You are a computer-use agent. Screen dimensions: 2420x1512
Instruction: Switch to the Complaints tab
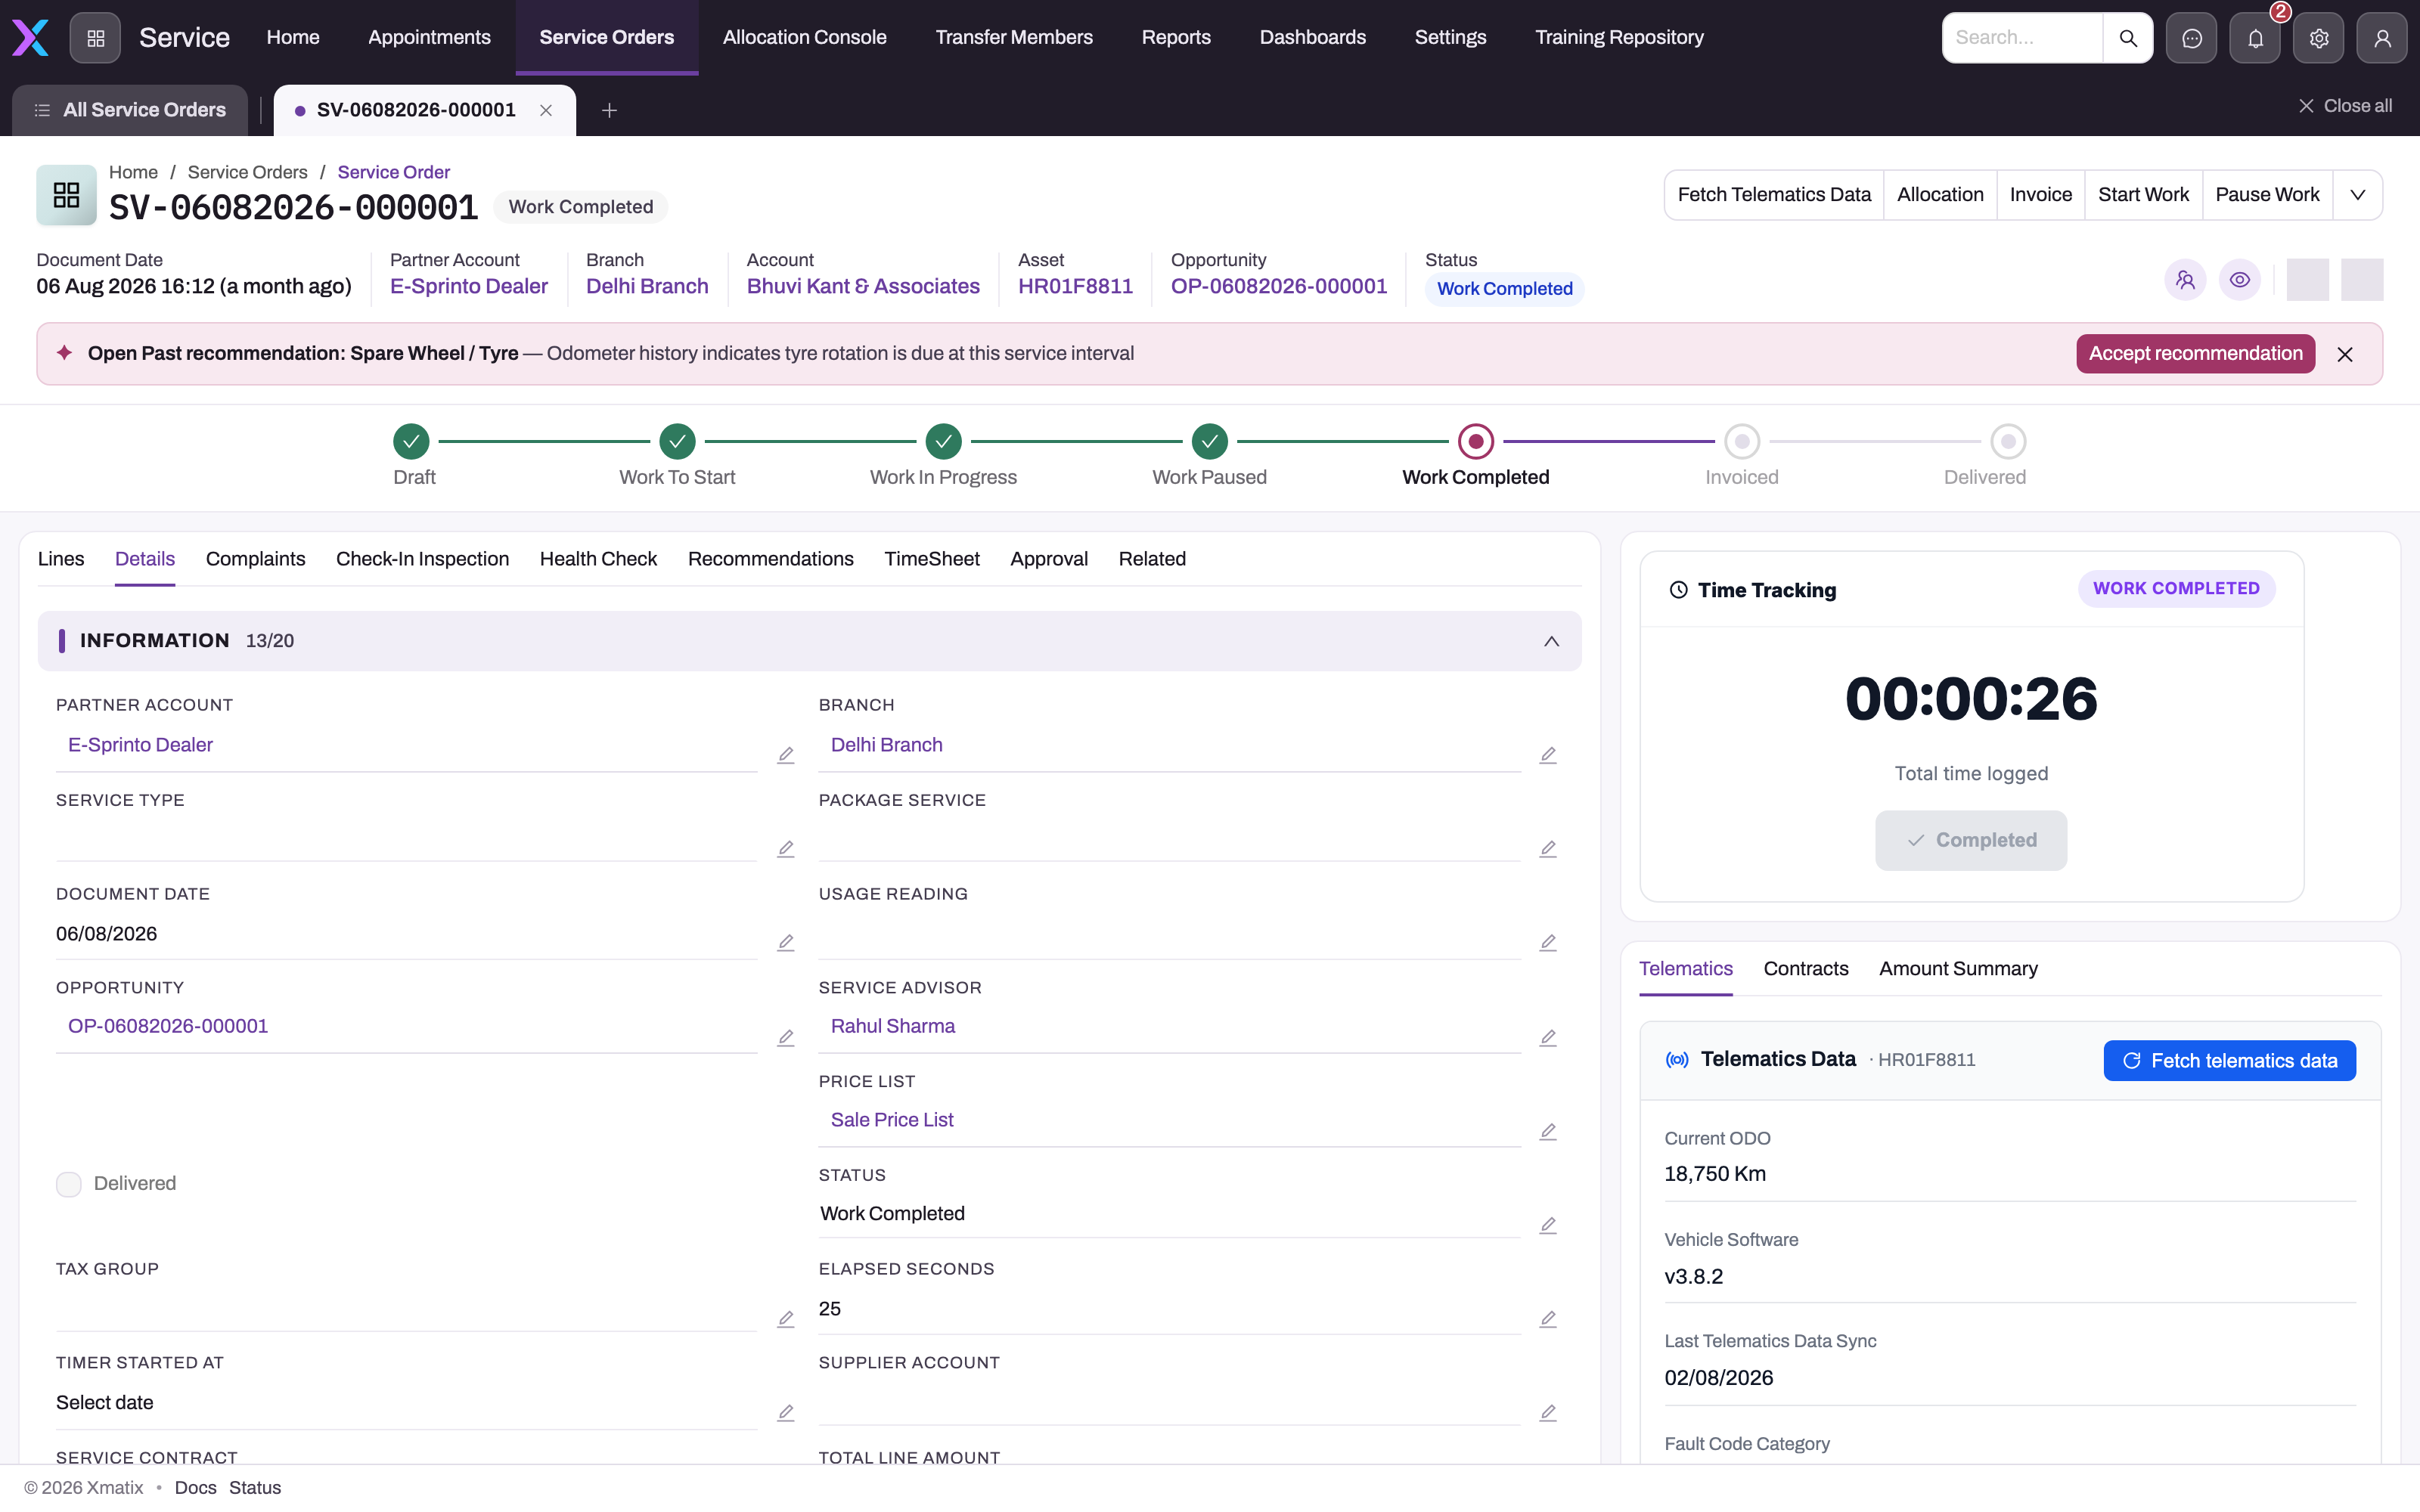(x=255, y=559)
